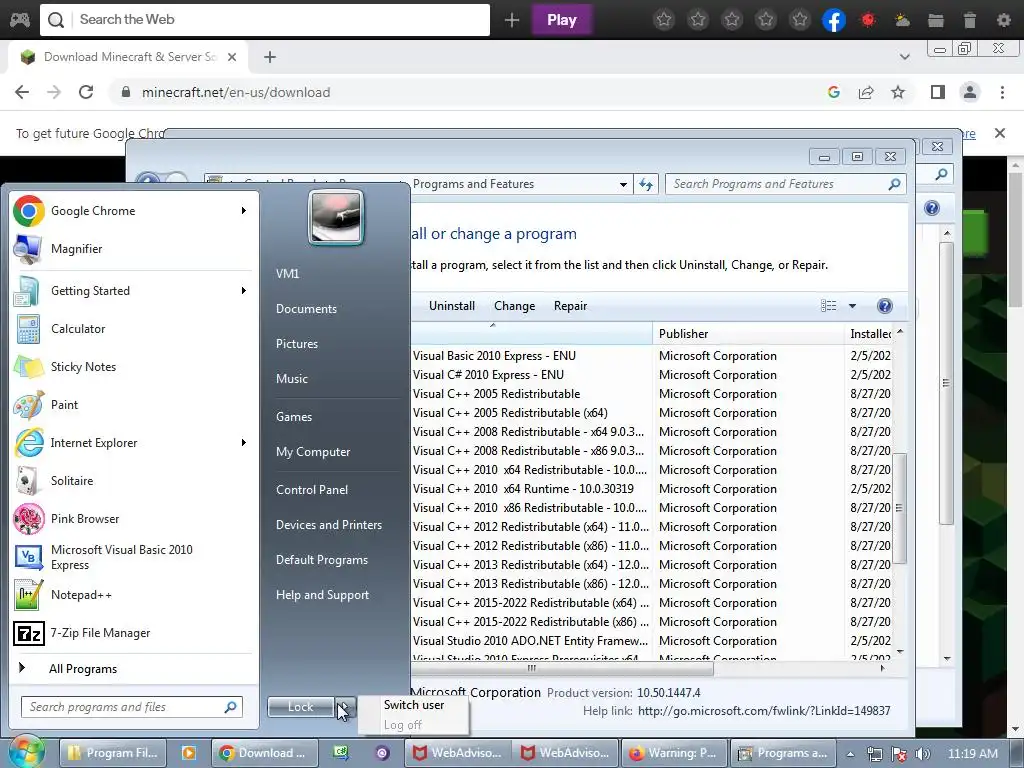
Task: Click the plus icon beside Search the Web
Action: (512, 20)
